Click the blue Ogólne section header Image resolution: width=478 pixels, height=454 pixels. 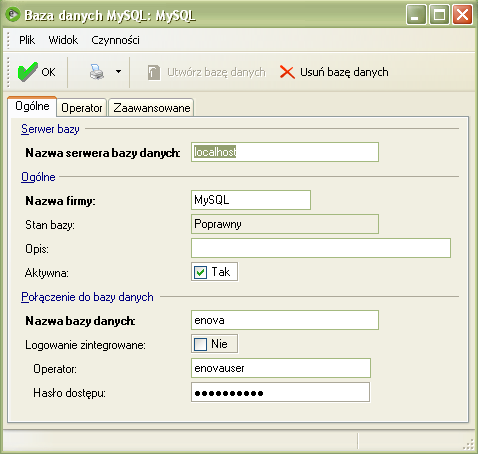[x=38, y=177]
